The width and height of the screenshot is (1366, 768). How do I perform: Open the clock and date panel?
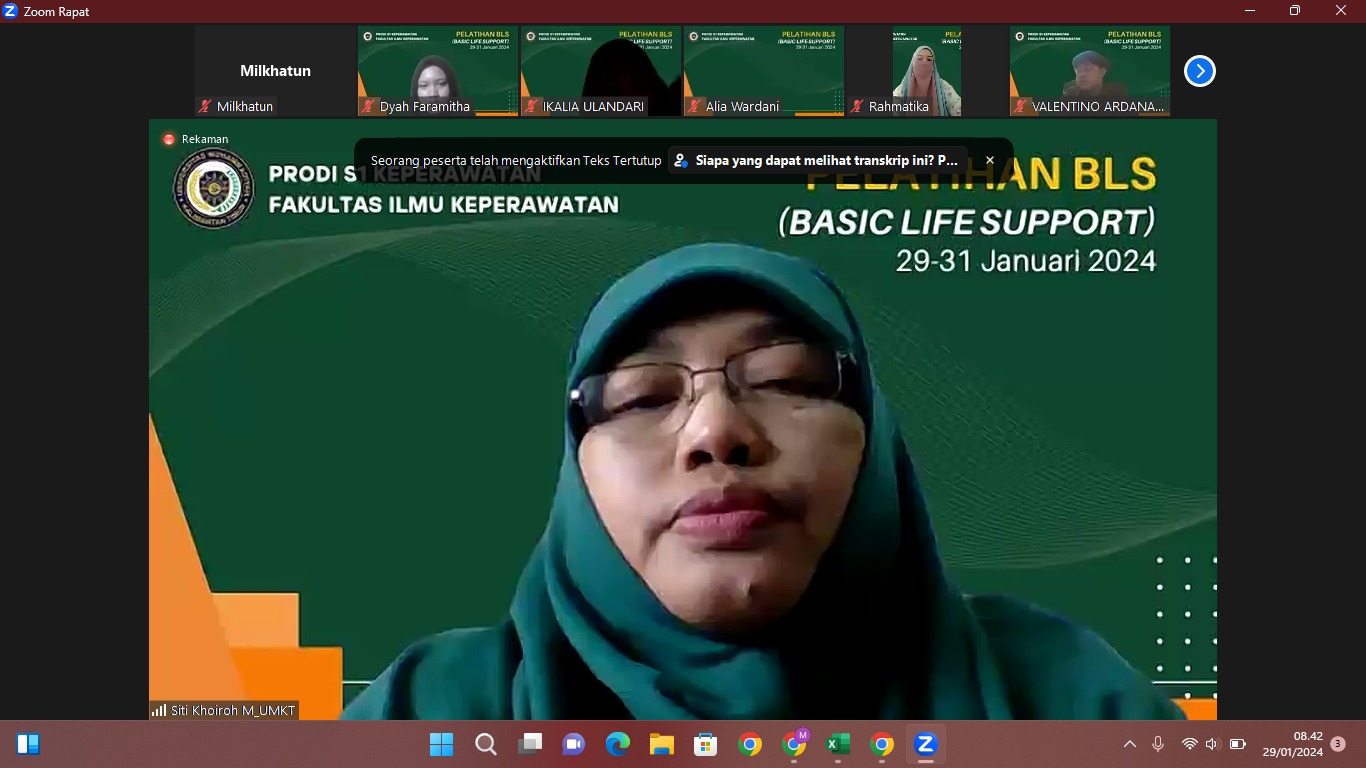tap(1292, 744)
